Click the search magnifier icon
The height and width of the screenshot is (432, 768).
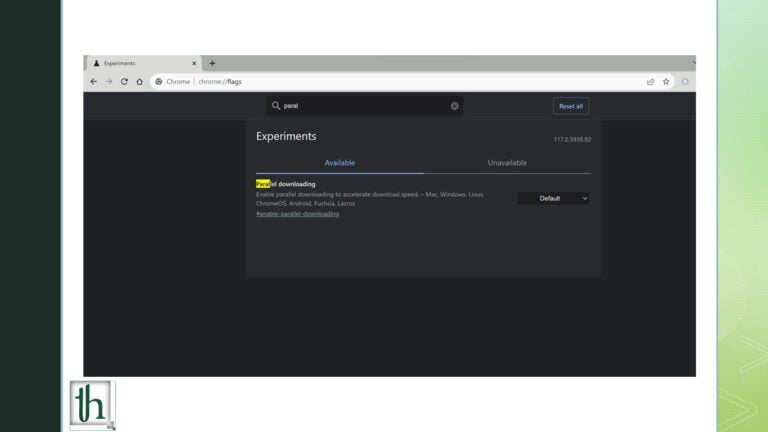point(276,106)
